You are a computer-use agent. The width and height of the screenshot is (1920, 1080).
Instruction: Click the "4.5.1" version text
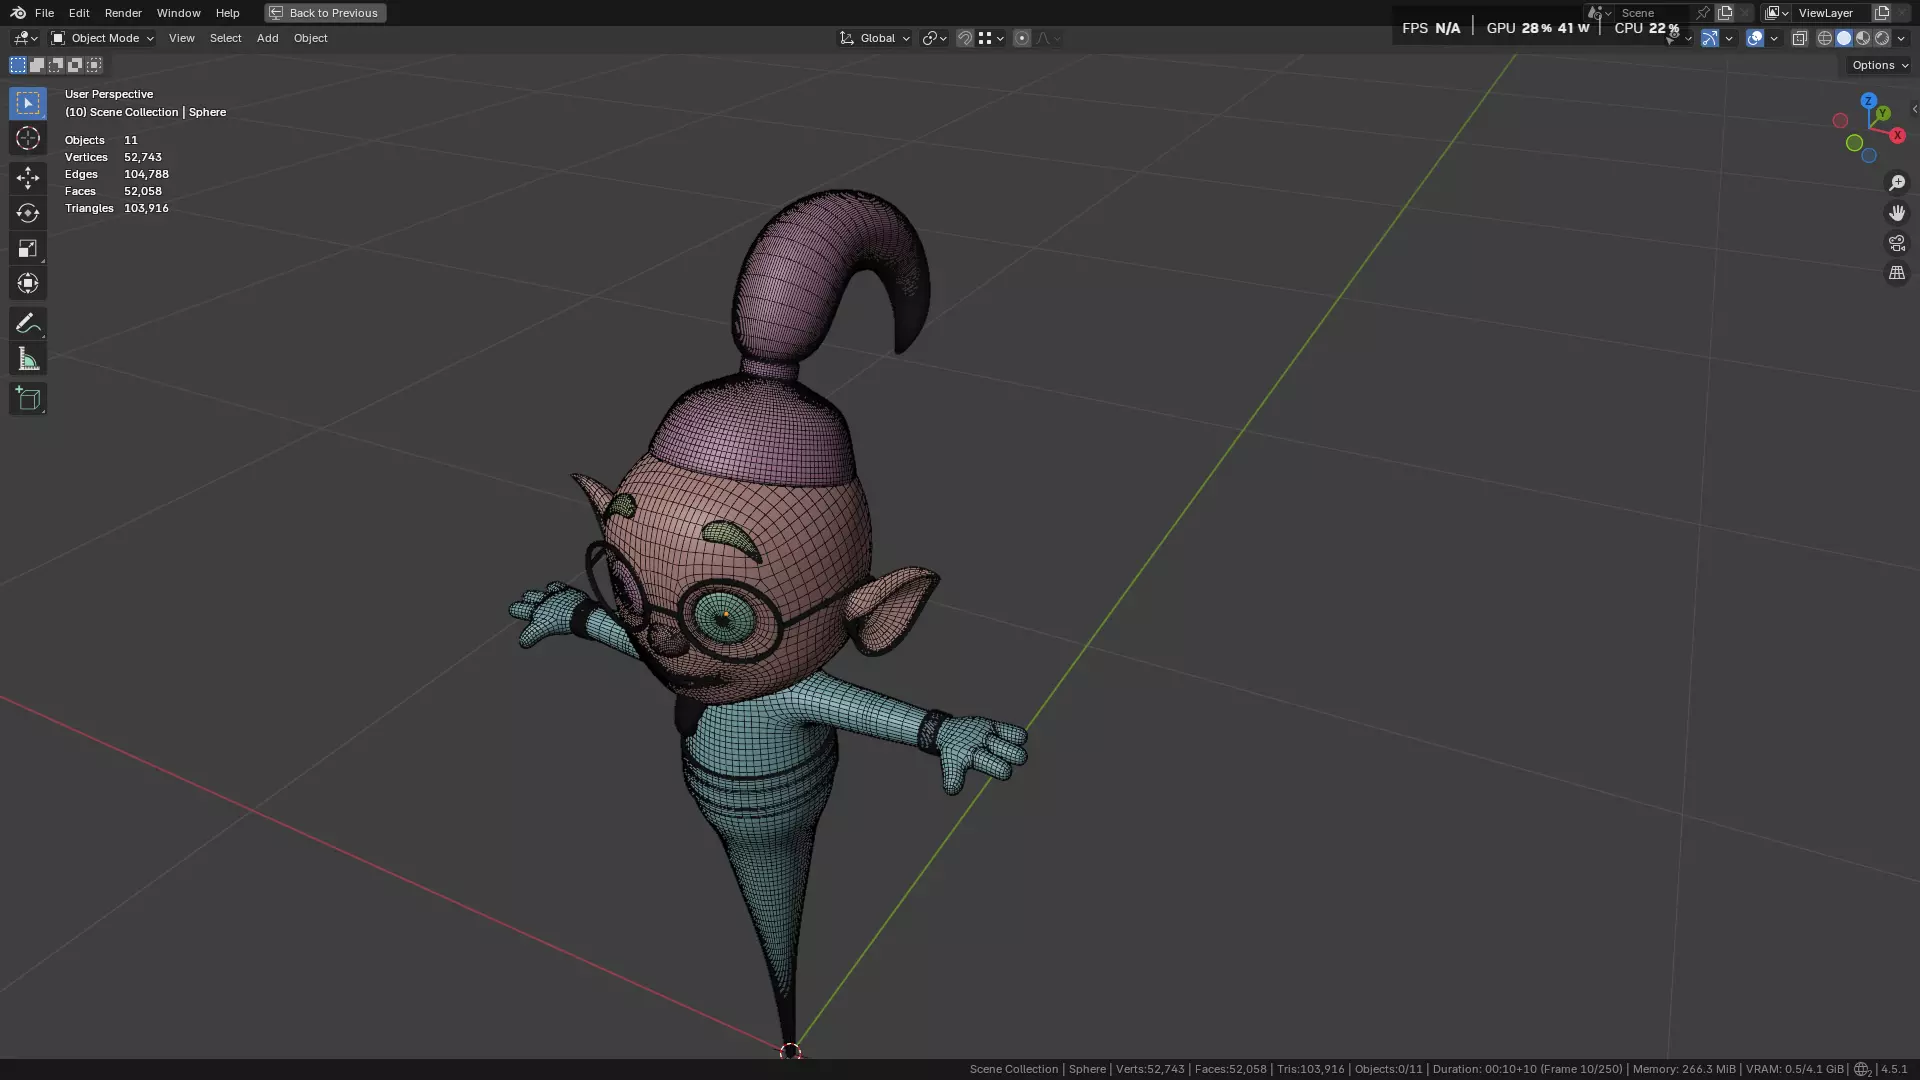coord(1894,1069)
